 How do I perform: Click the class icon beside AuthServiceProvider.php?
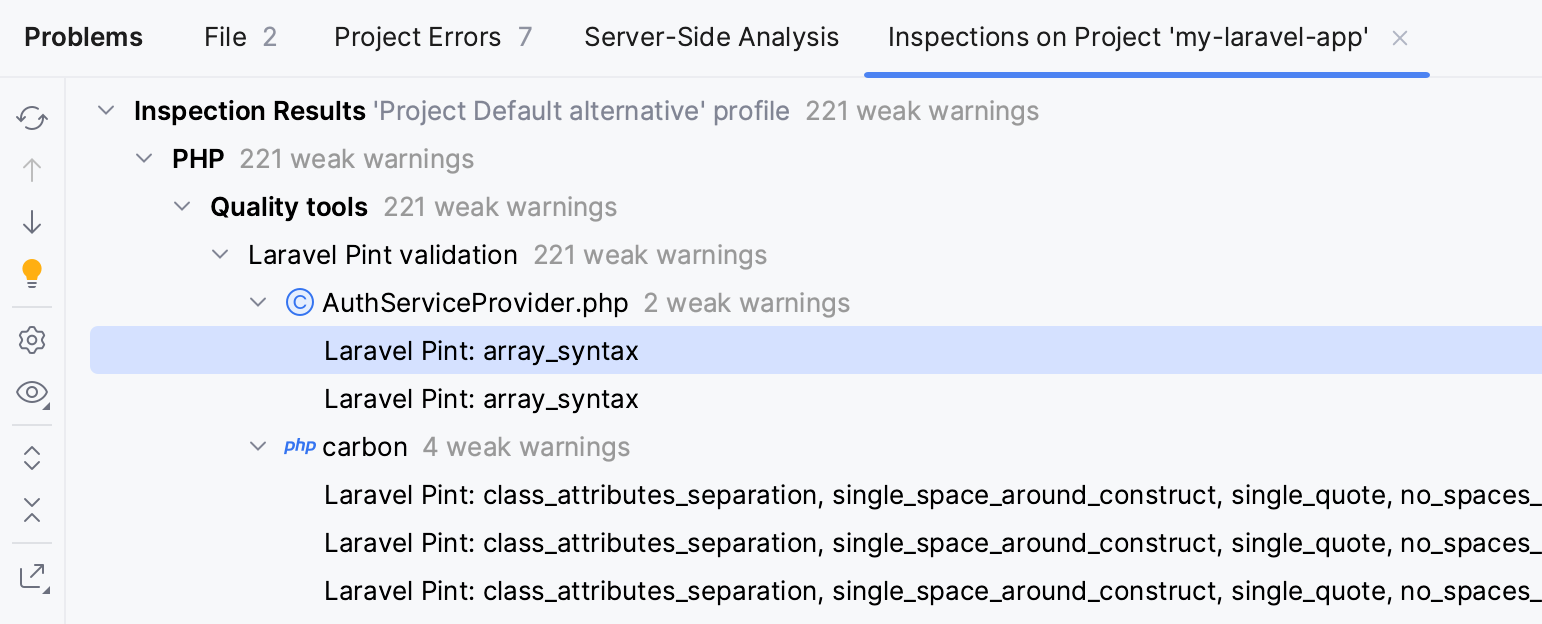click(300, 302)
